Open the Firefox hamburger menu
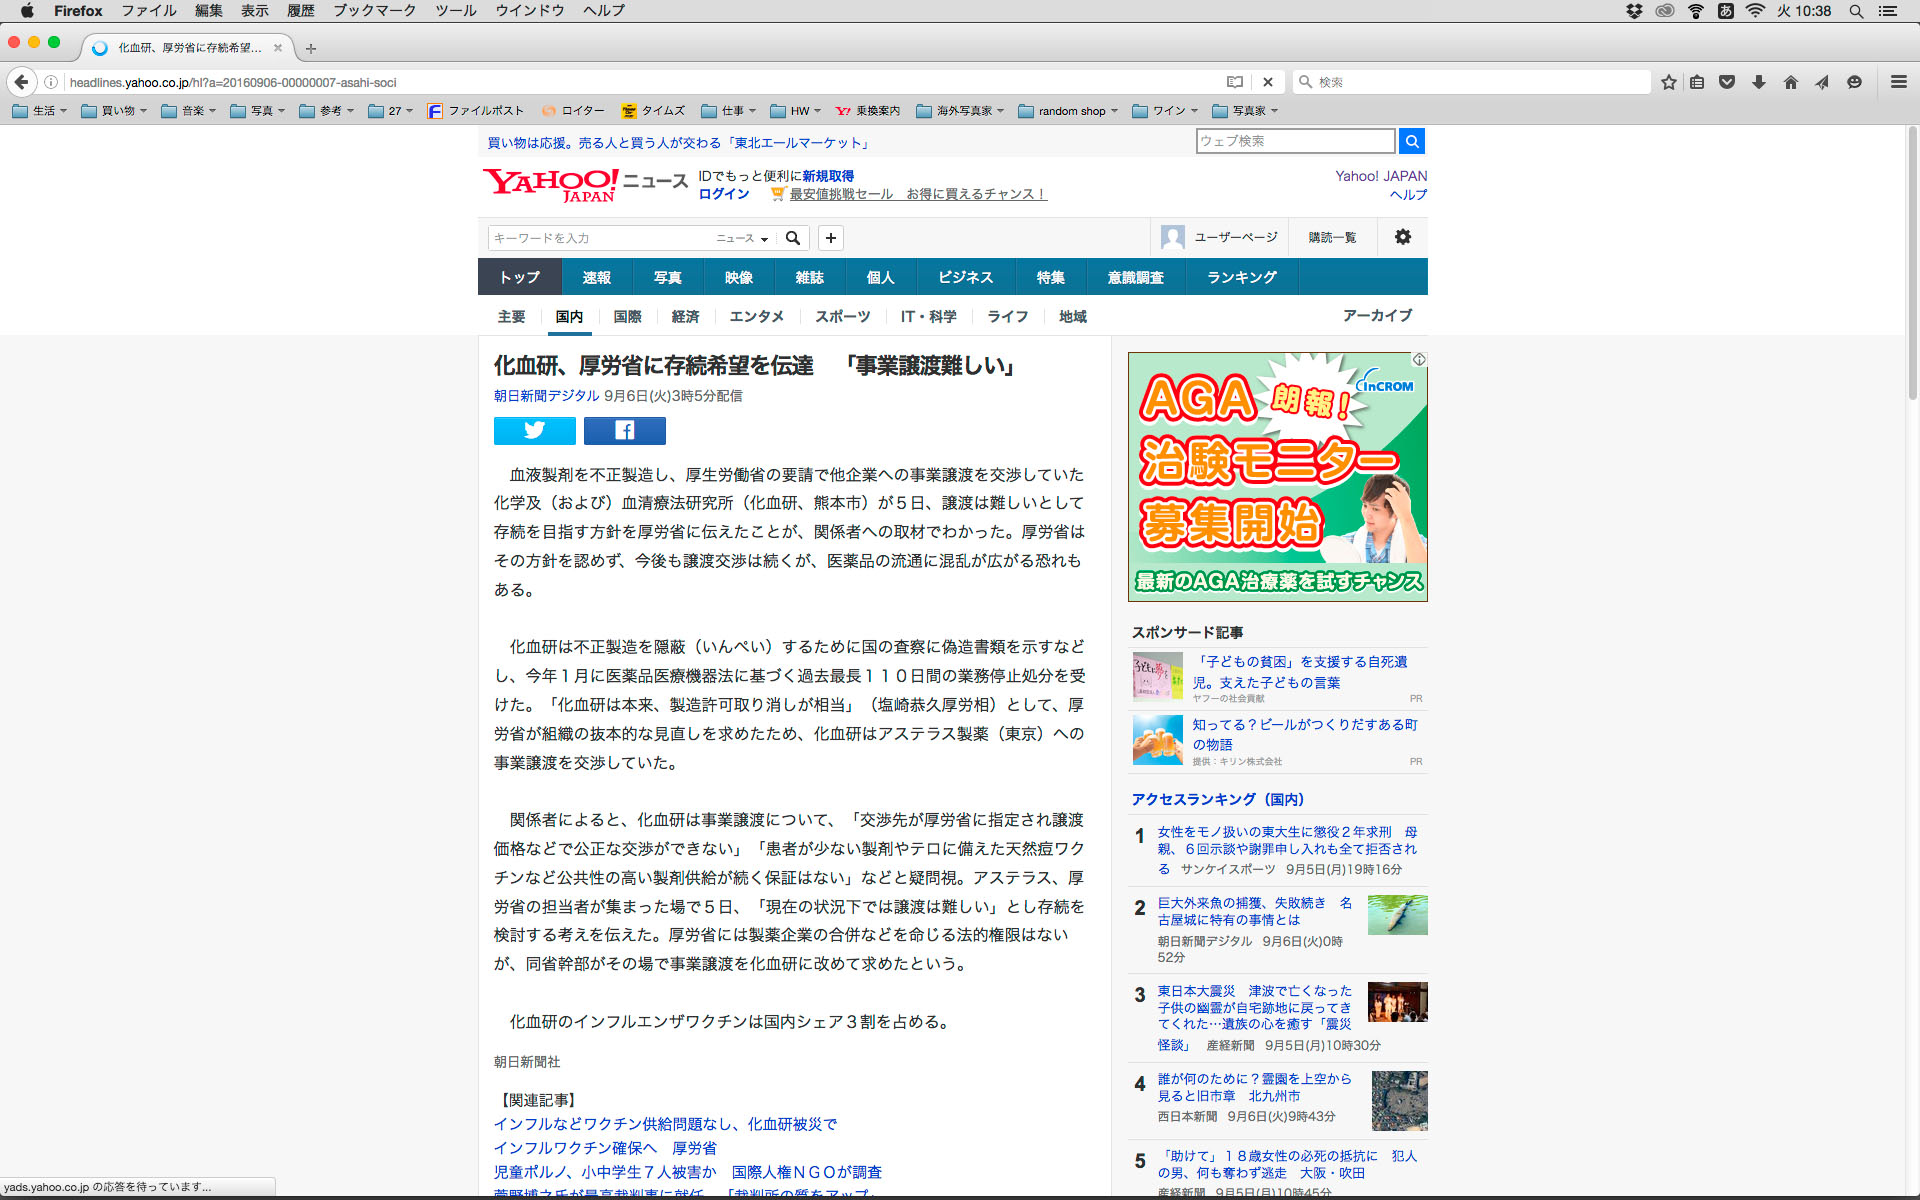This screenshot has width=1920, height=1200. pos(1898,82)
